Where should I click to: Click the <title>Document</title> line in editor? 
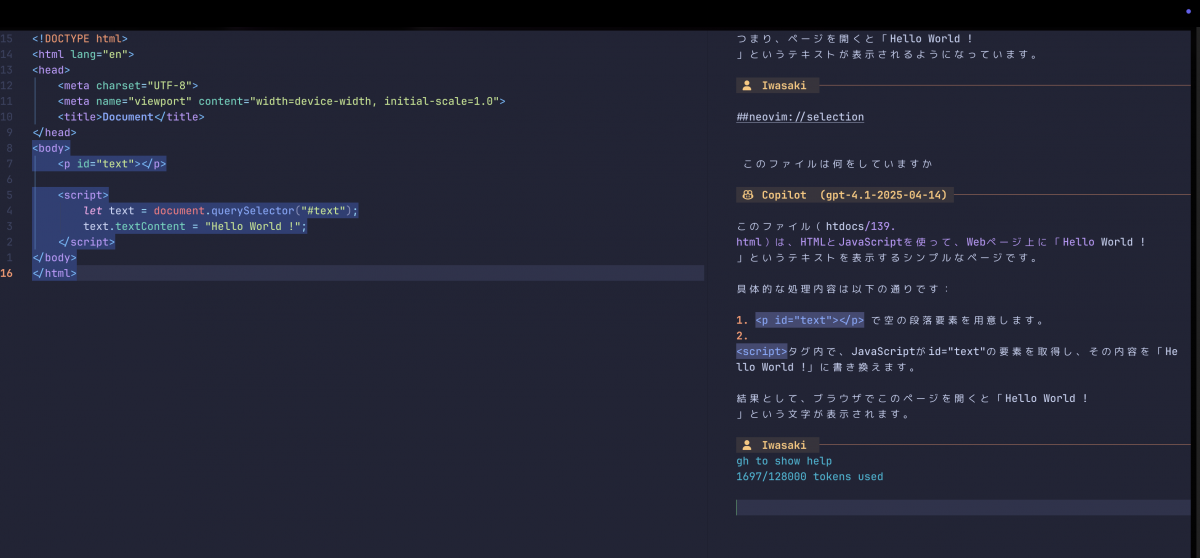point(130,117)
